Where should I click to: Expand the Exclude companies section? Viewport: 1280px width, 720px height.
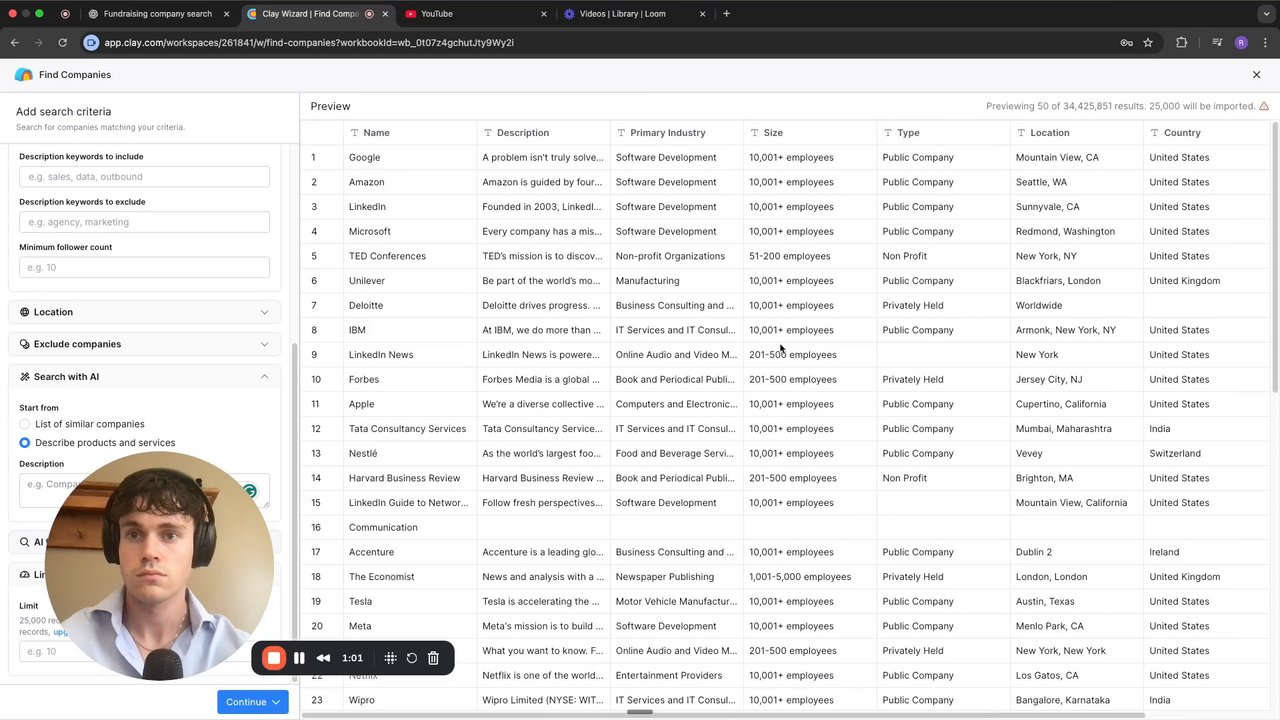point(144,344)
